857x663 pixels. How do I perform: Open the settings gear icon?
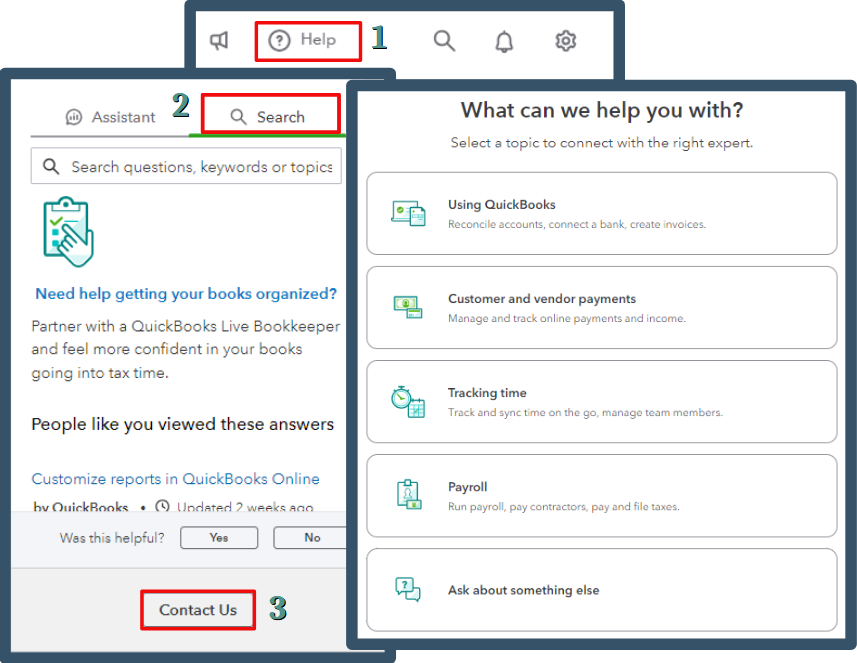(x=565, y=40)
